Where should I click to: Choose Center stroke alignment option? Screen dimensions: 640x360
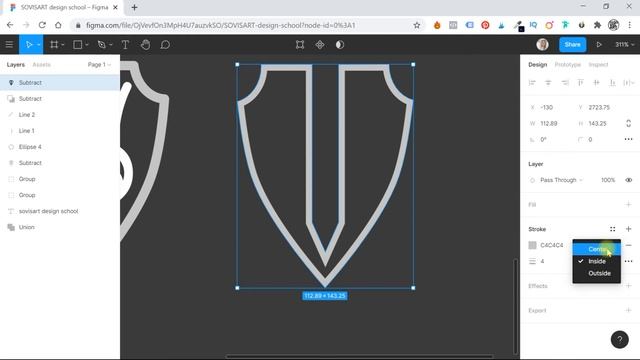pyautogui.click(x=596, y=249)
